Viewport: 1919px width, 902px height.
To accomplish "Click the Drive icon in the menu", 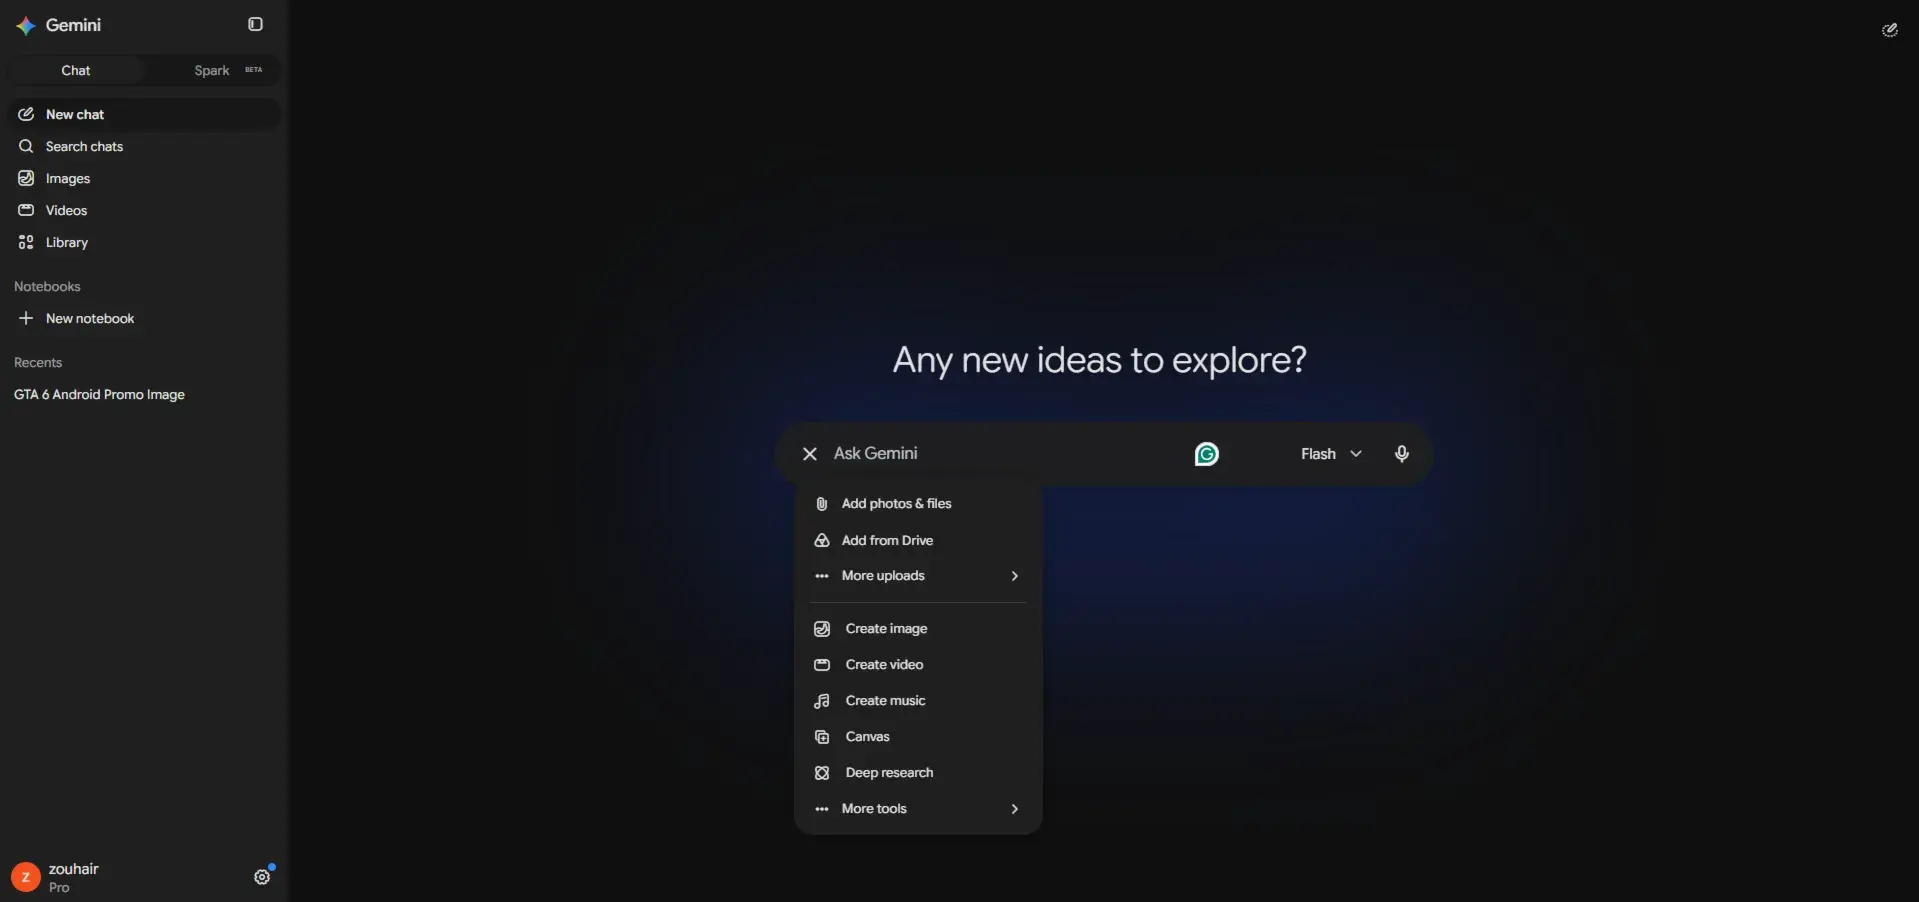I will pos(822,540).
